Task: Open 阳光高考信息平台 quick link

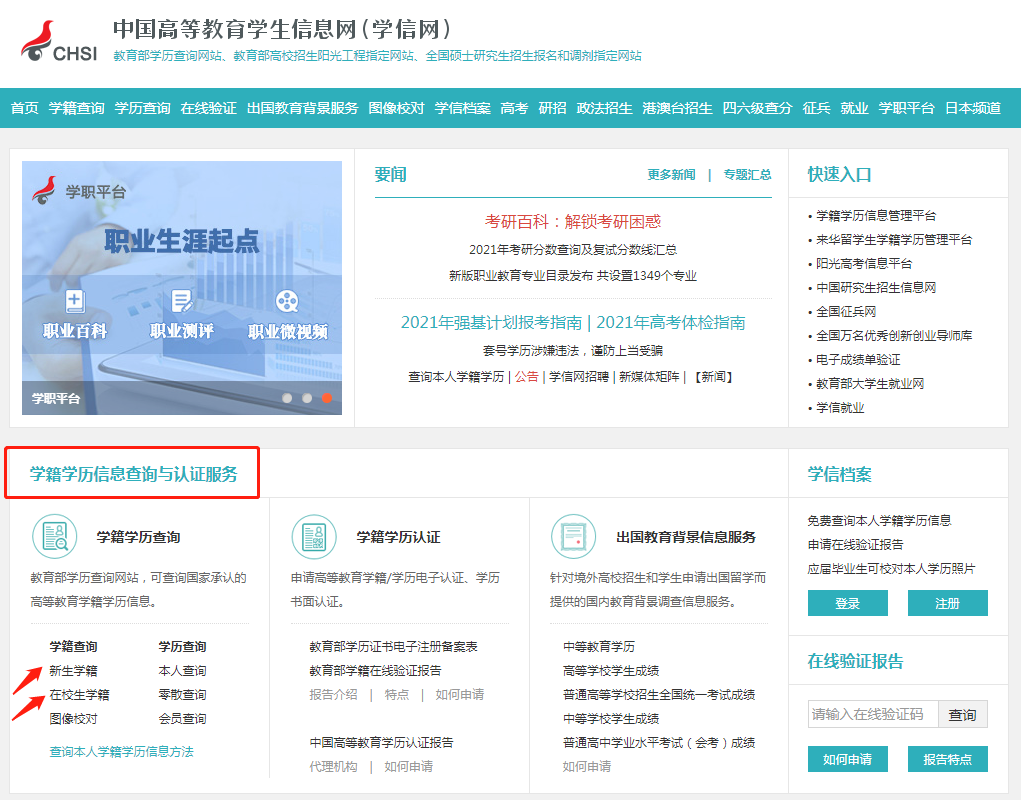Action: [864, 264]
